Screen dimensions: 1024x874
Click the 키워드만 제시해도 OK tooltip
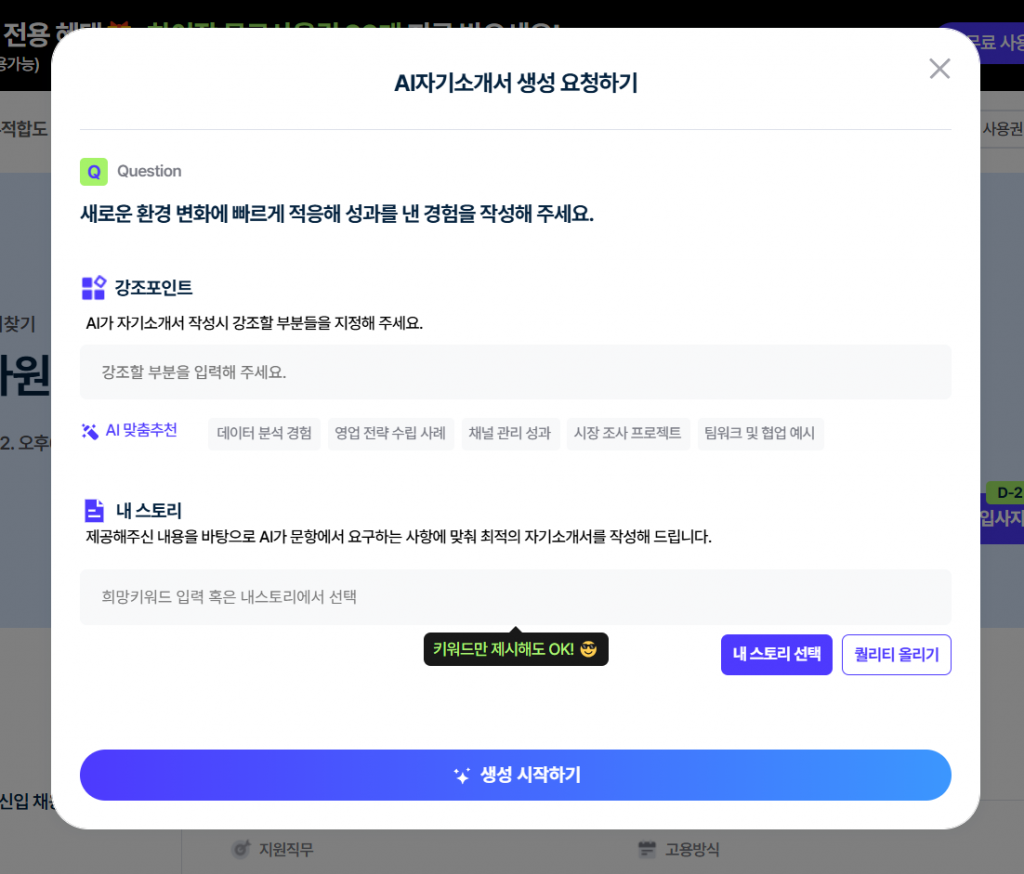[515, 650]
